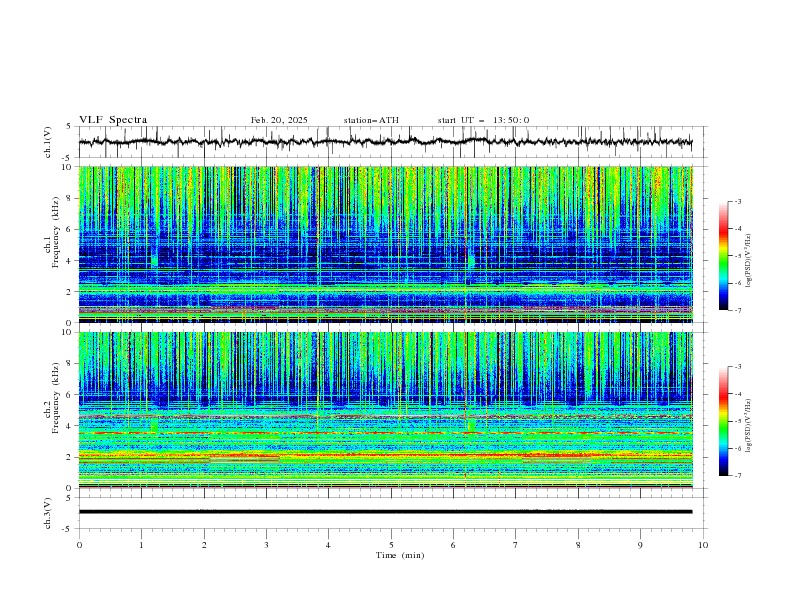This screenshot has height=612, width=792.
Task: Click the "6" tick on ch.2 frequency axis
Action: click(x=69, y=394)
